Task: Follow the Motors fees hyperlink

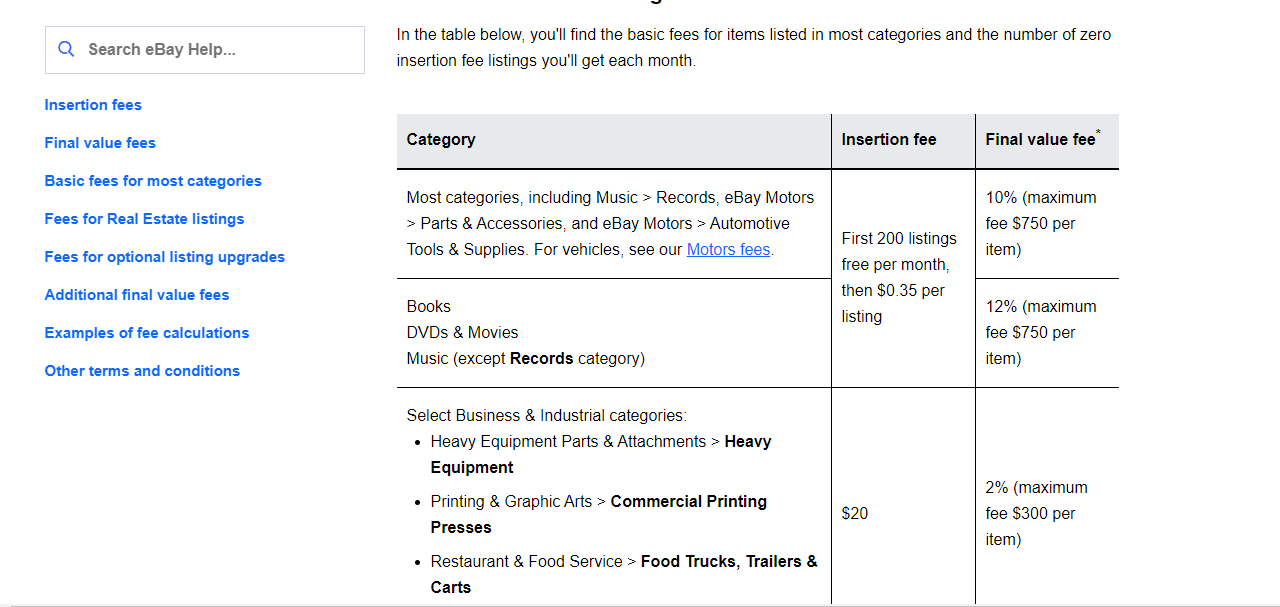Action: coord(728,250)
